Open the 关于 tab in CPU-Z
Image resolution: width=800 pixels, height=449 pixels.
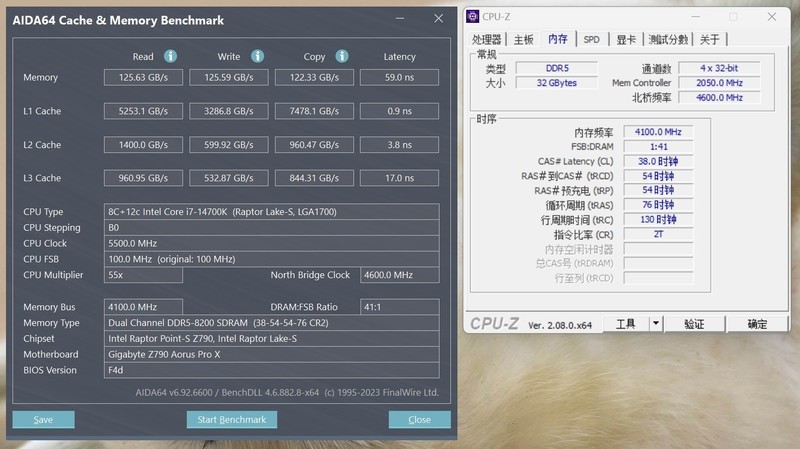point(710,39)
